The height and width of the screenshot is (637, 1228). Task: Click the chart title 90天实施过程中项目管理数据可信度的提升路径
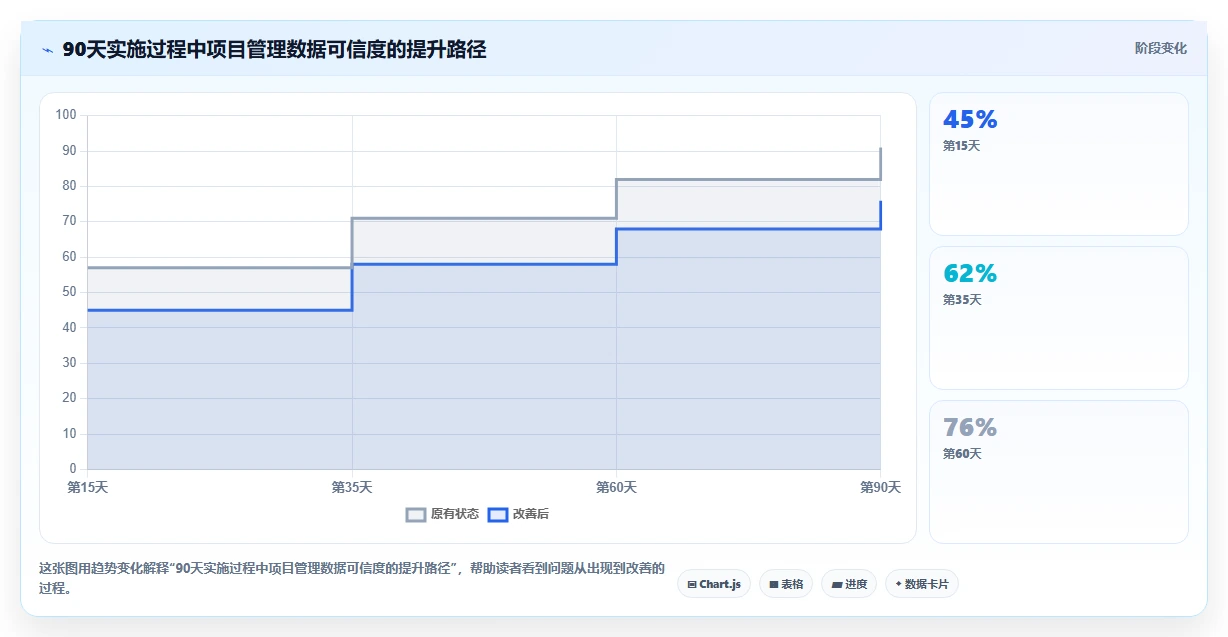pos(274,49)
